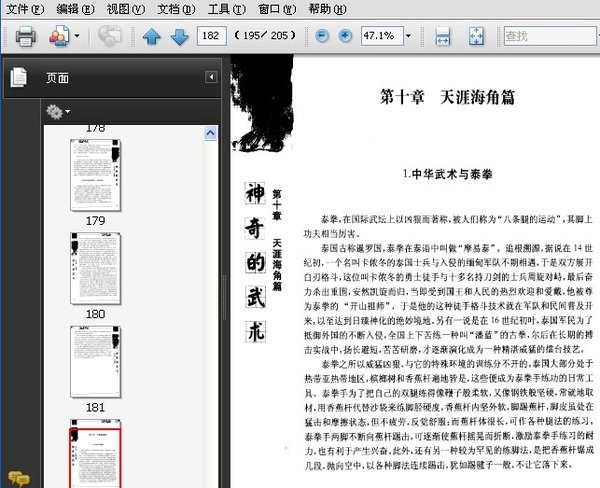Screen dimensions: 600x488
Task: Select the fit one full page icon
Action: tap(476, 36)
